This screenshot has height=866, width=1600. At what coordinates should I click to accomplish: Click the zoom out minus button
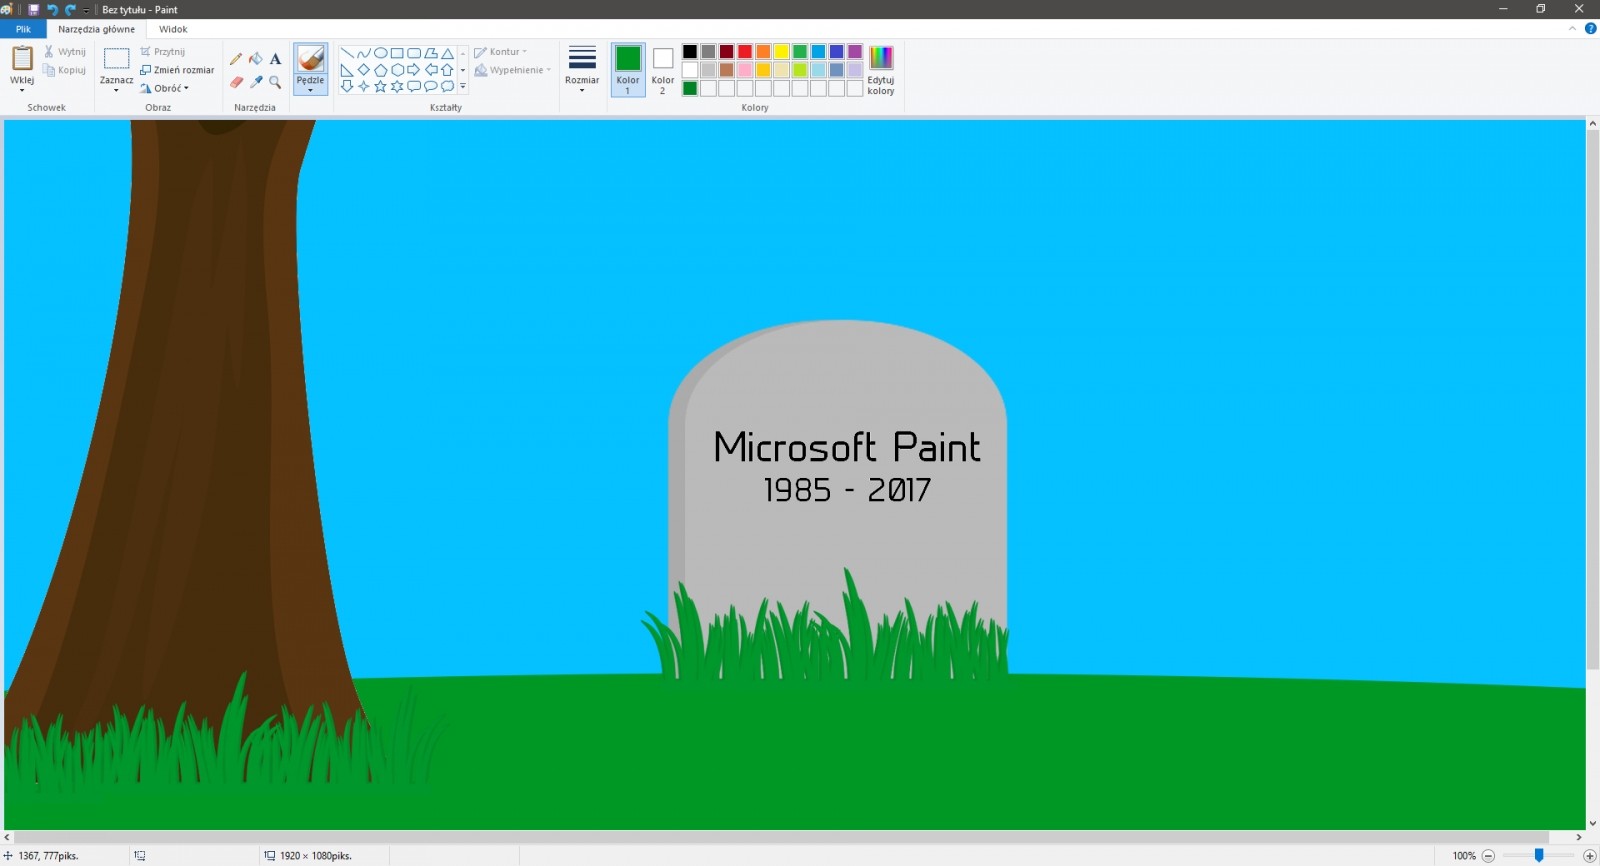(1488, 855)
